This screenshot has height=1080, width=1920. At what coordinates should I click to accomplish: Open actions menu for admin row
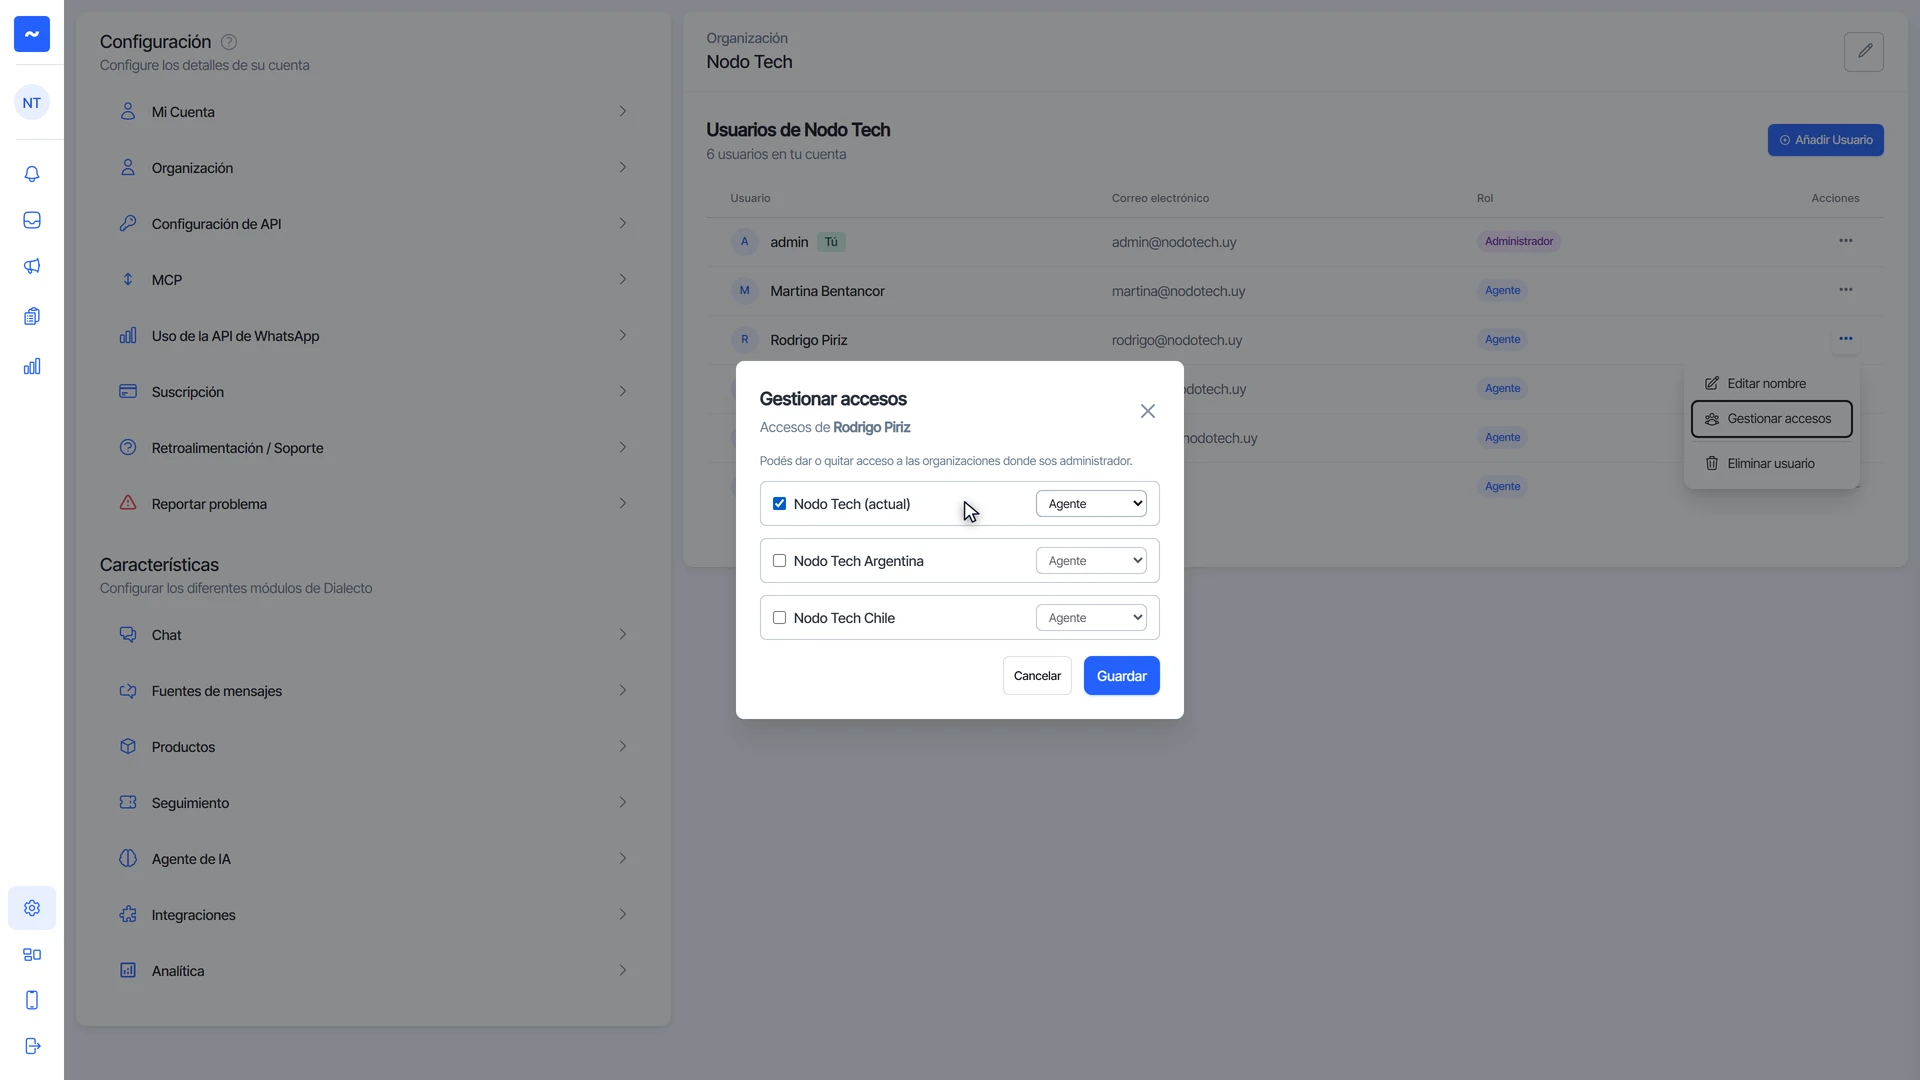[1845, 241]
